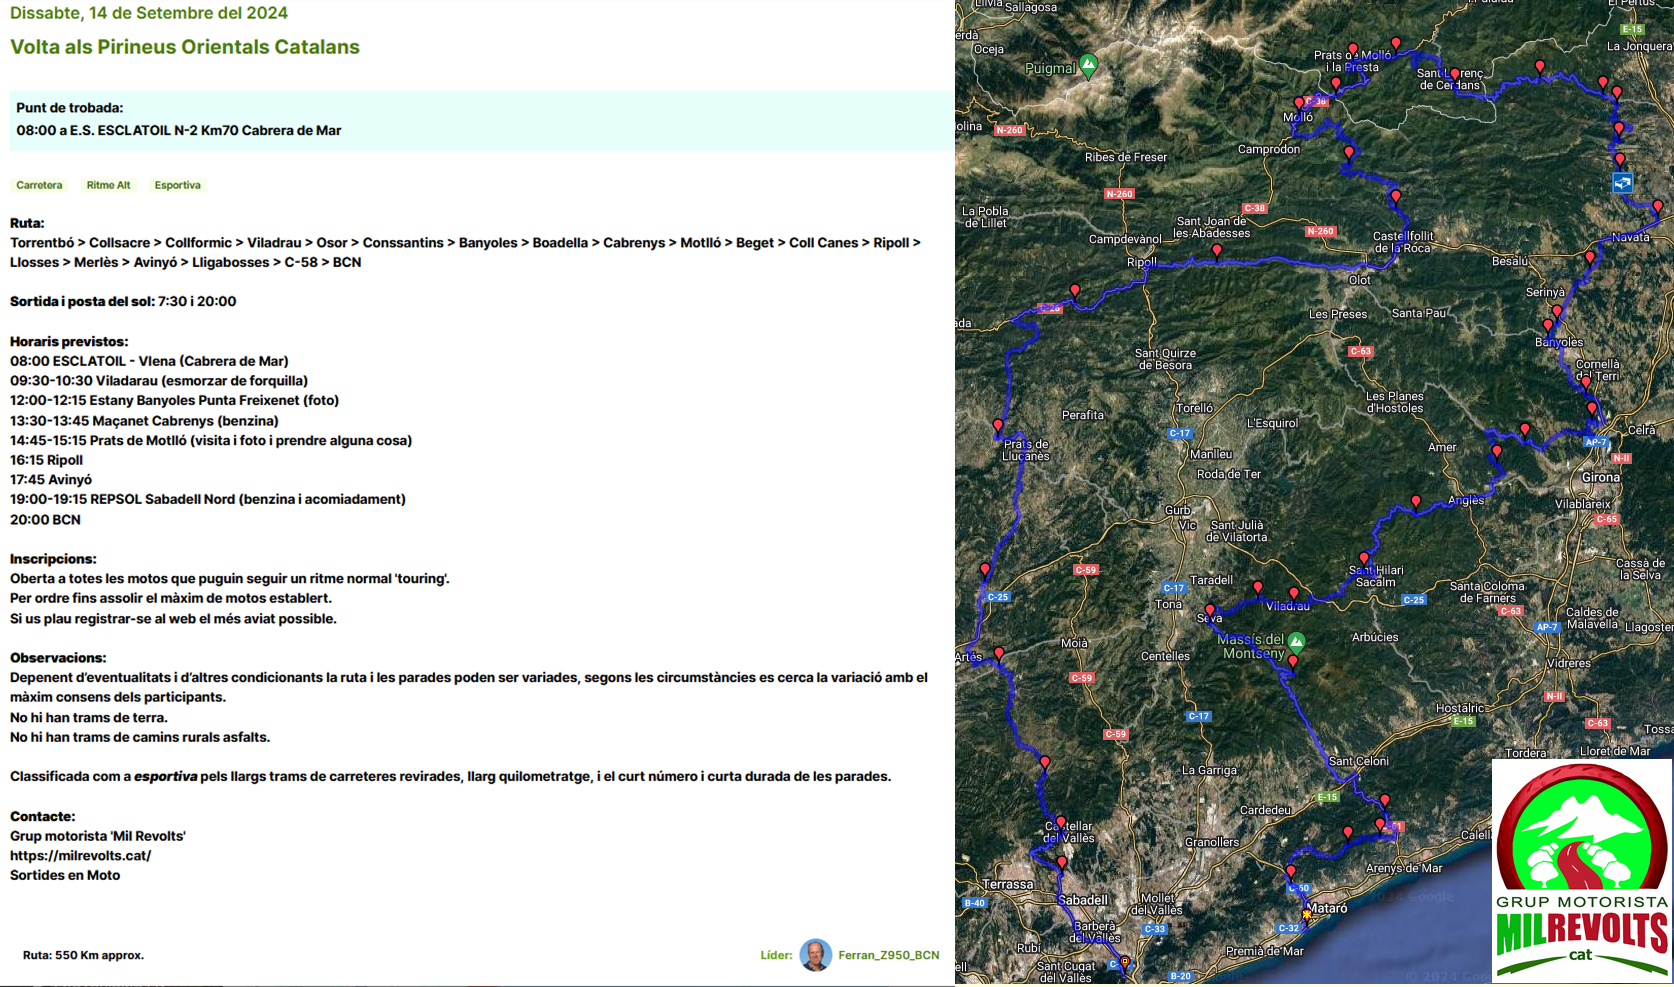Open leader Ferran_Z950_BCN's profile name

point(888,955)
